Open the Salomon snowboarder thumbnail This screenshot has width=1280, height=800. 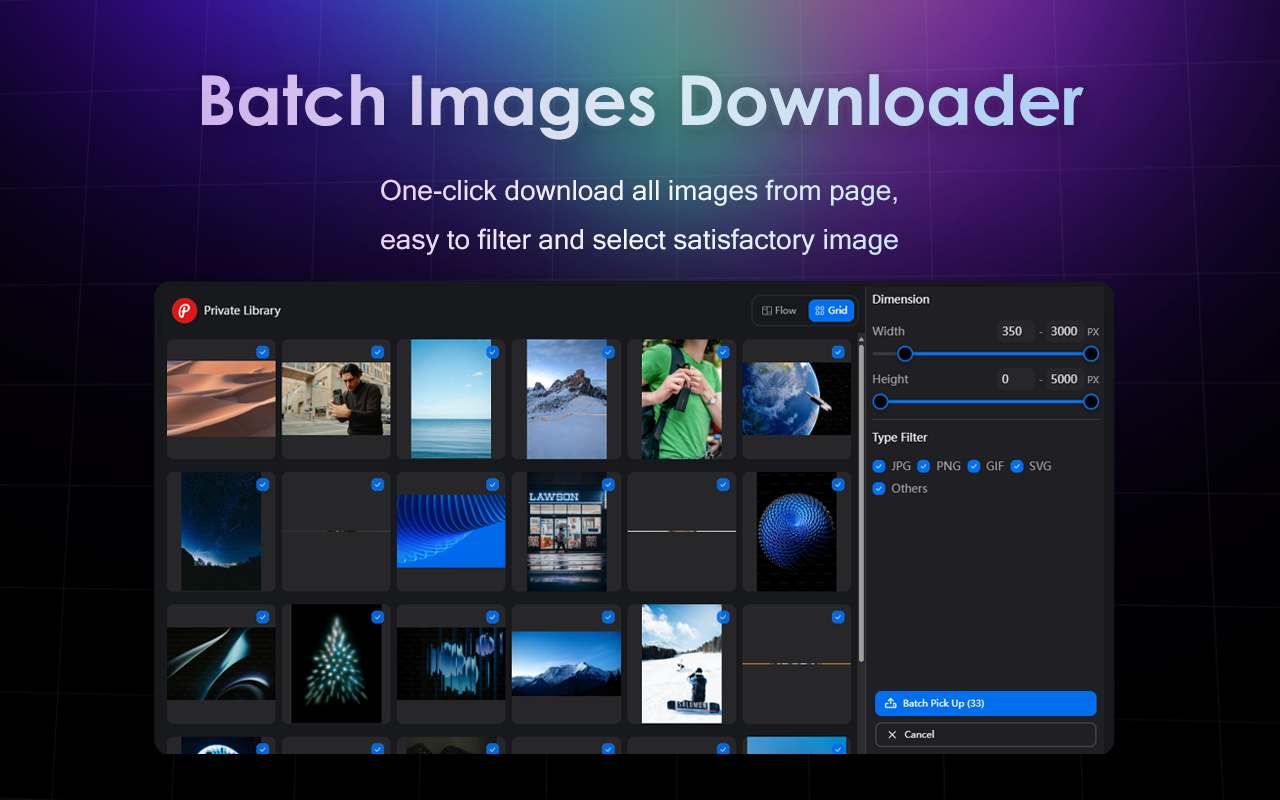pos(681,664)
